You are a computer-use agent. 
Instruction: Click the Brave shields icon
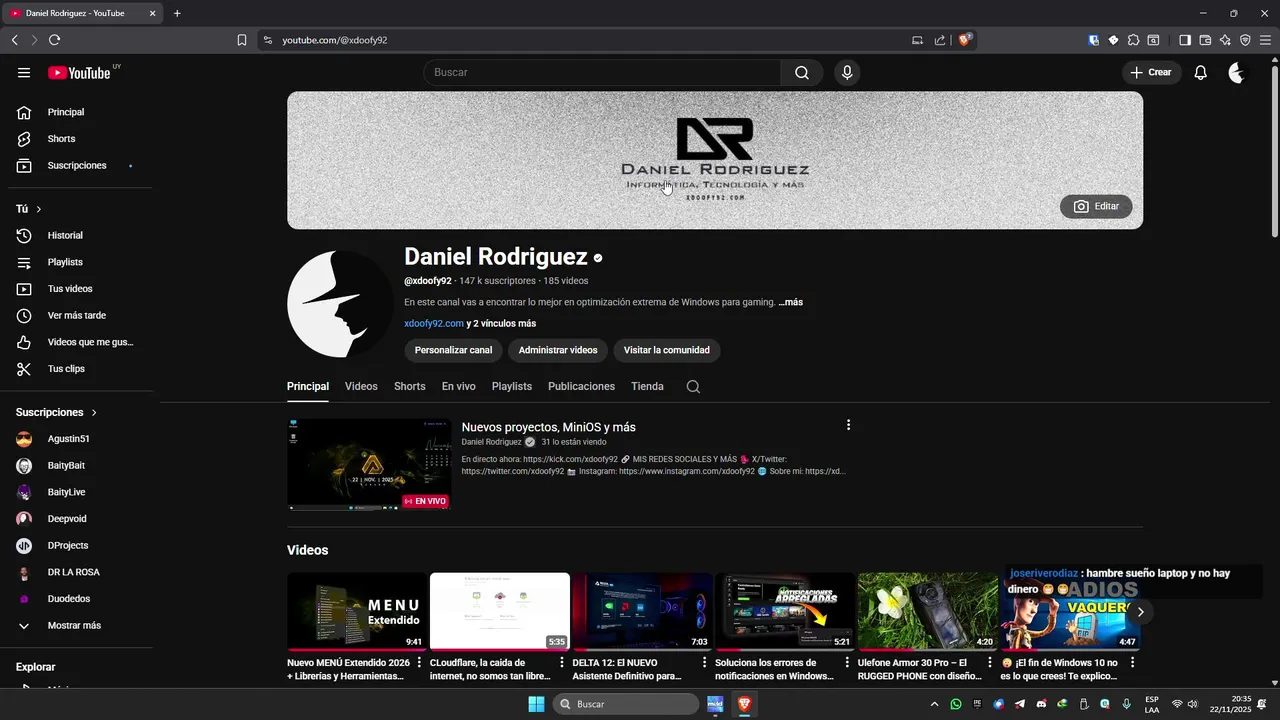[x=965, y=40]
